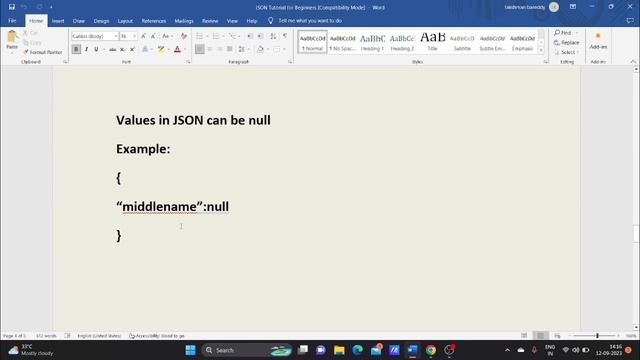The height and width of the screenshot is (360, 640).
Task: Switch to the Review tab
Action: coord(210,21)
